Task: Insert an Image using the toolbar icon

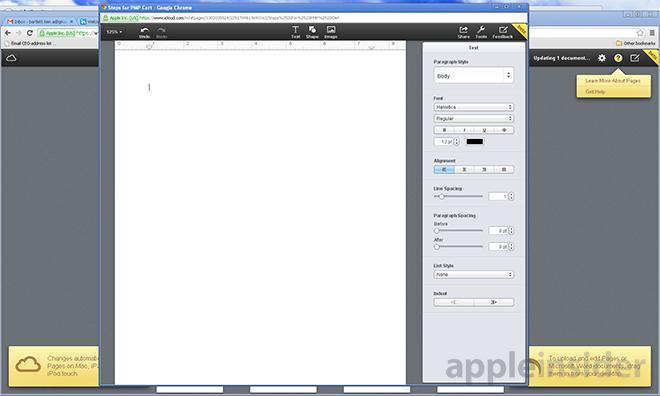Action: click(331, 32)
